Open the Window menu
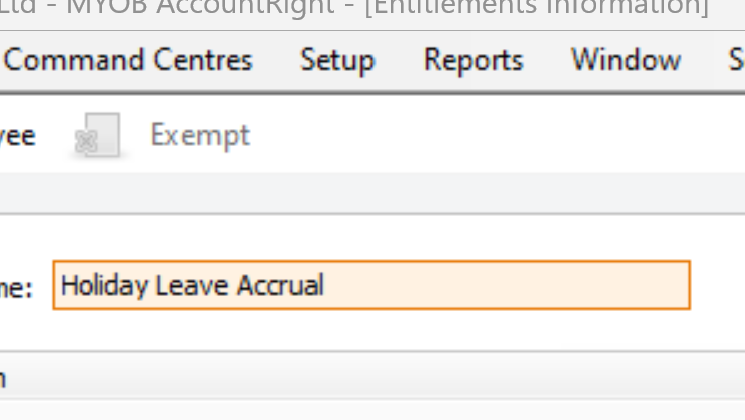The image size is (745, 420). tap(625, 60)
